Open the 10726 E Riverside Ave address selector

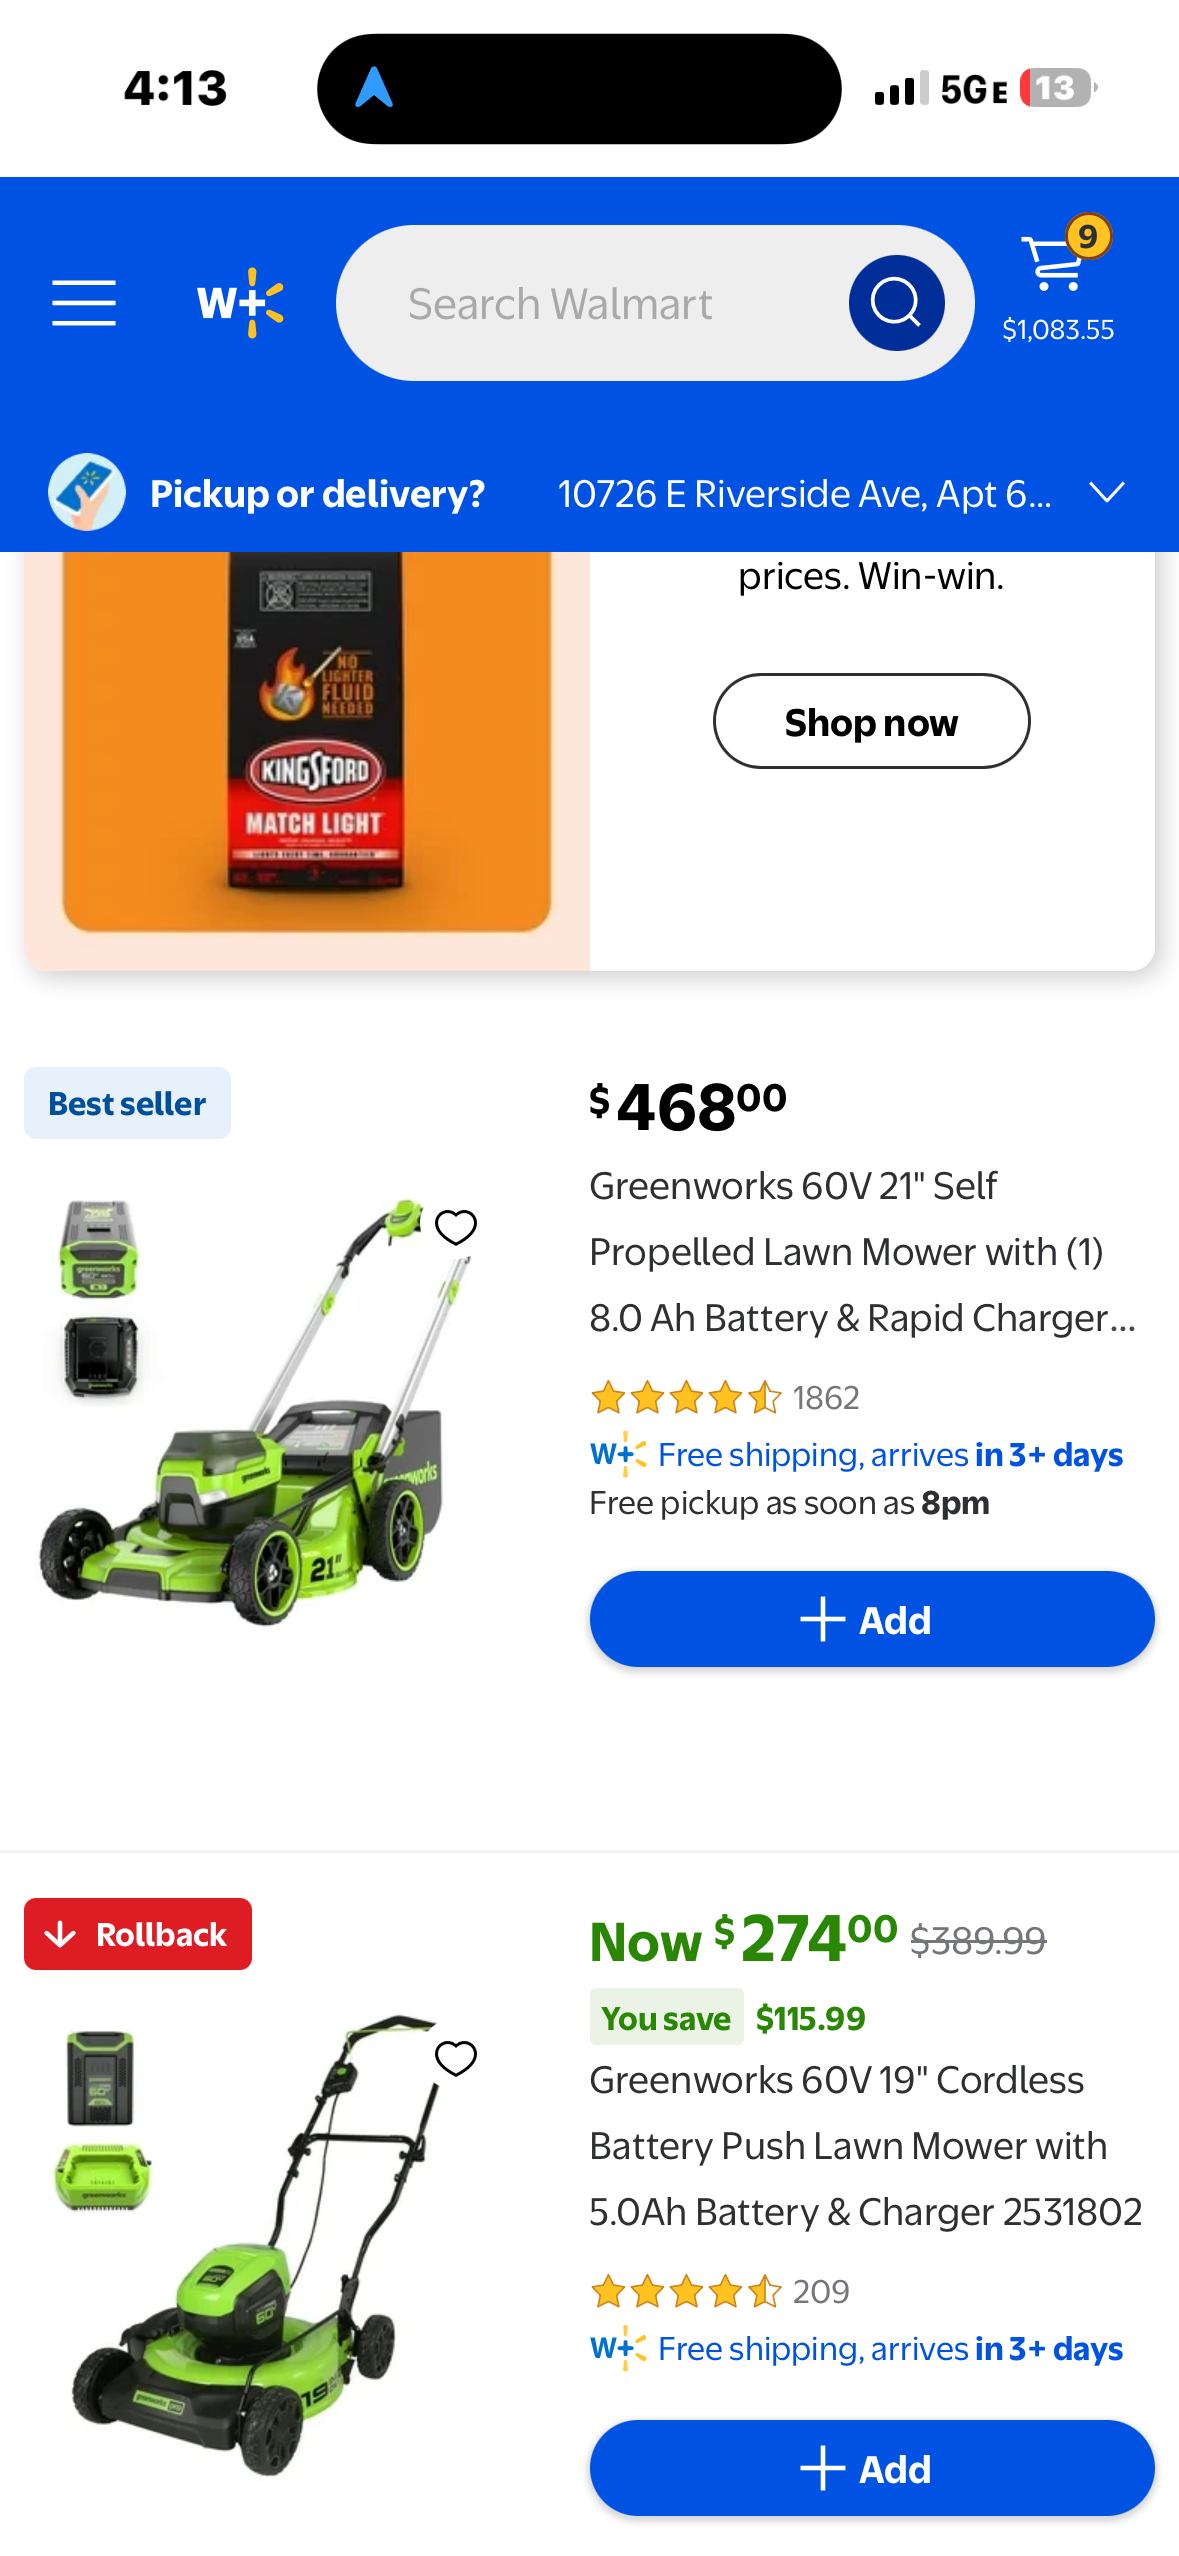[x=804, y=494]
